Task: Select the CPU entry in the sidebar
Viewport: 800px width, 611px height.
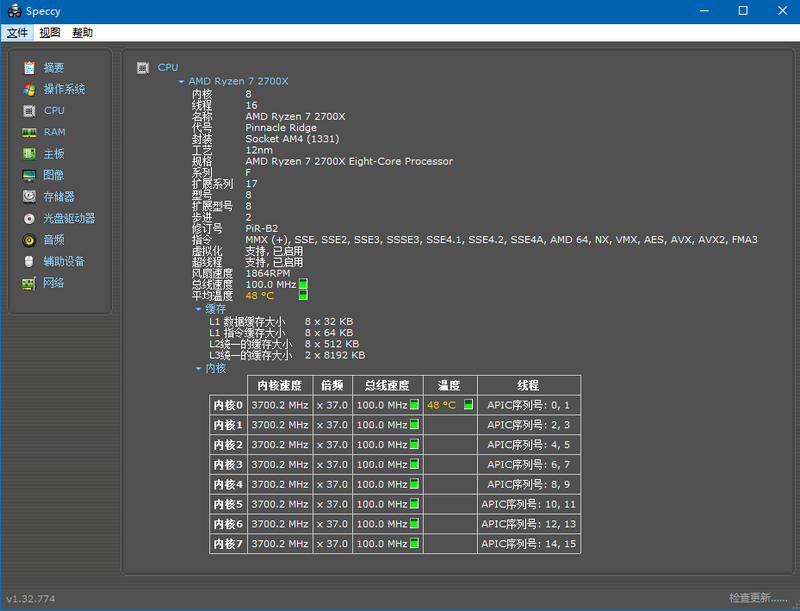Action: 53,111
